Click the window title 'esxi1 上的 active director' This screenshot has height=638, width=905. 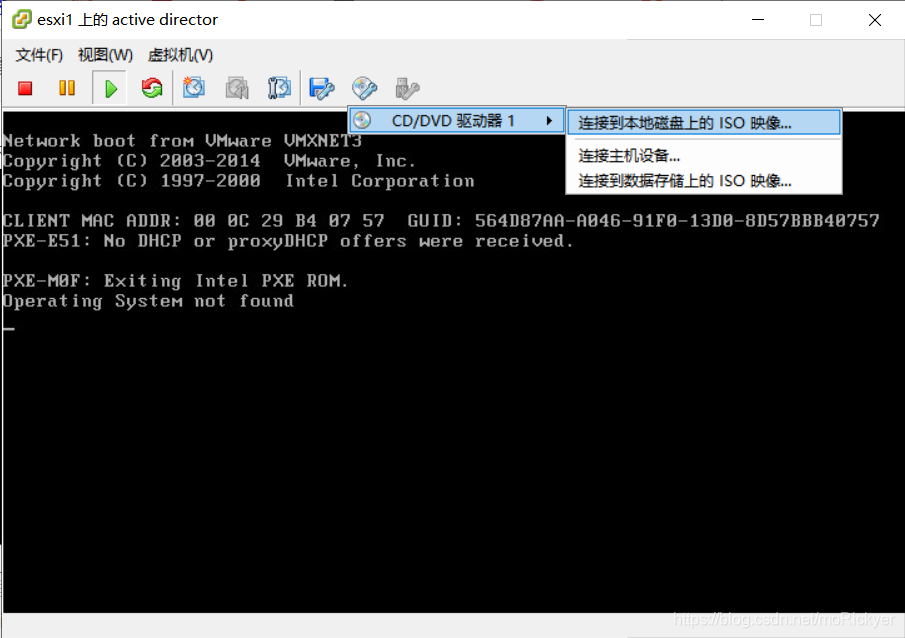(128, 20)
